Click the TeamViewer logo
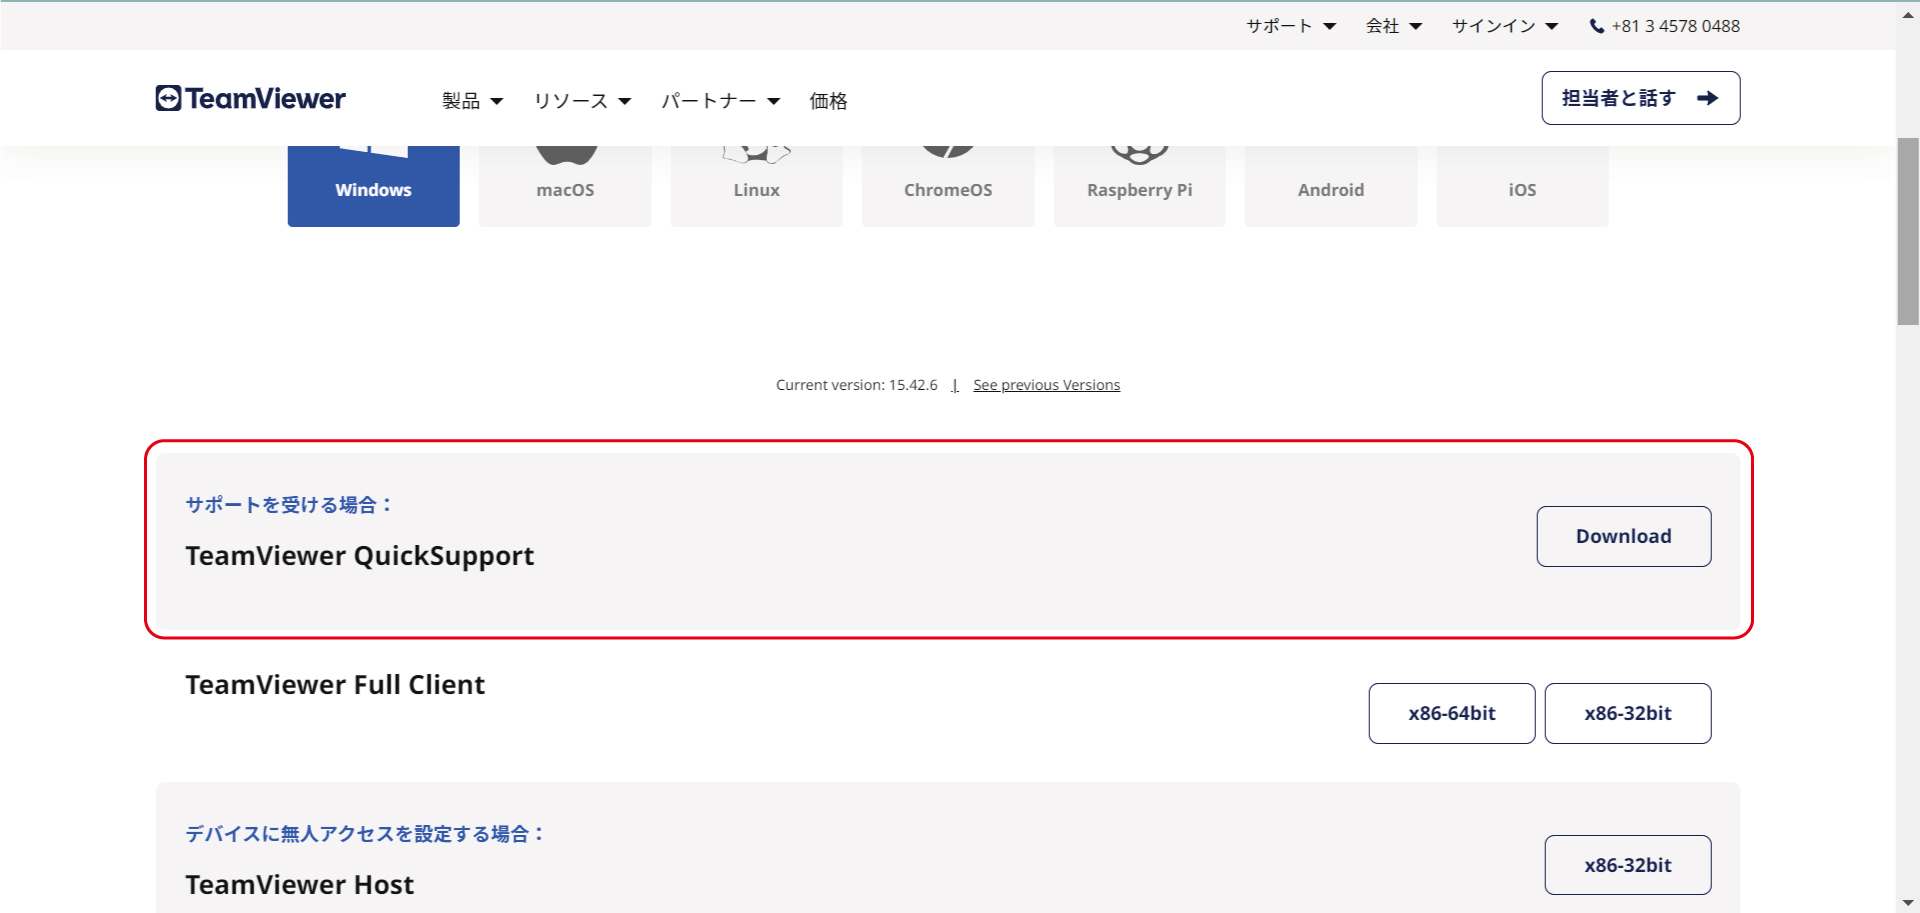 pyautogui.click(x=250, y=98)
